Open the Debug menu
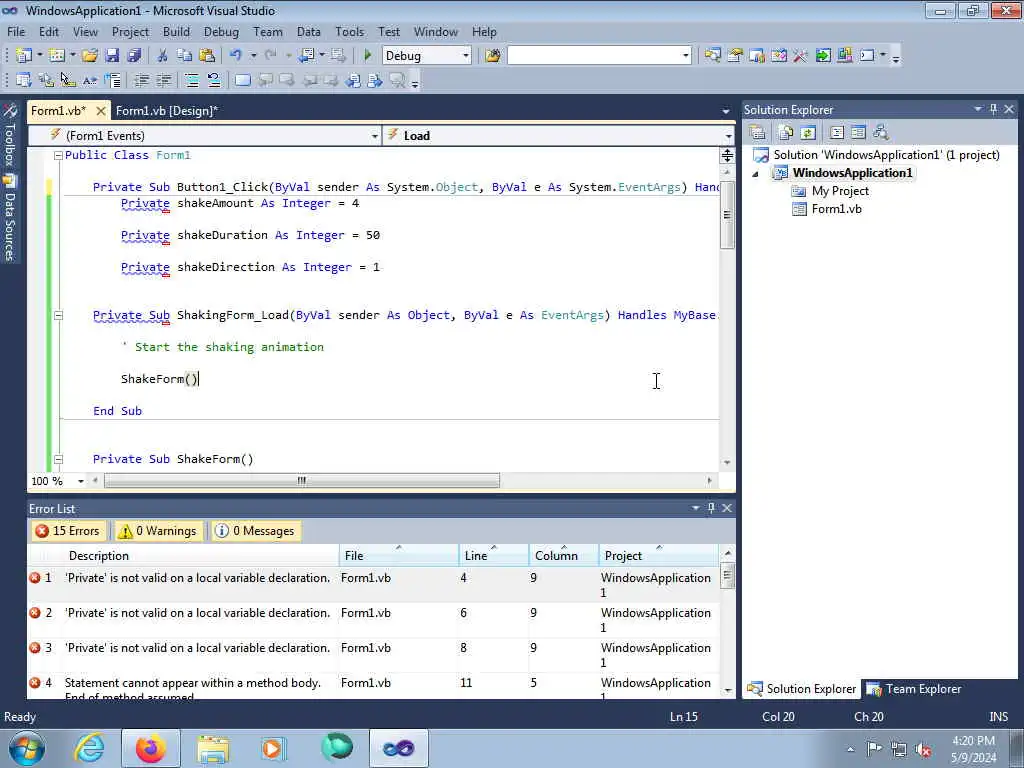Image resolution: width=1024 pixels, height=768 pixels. click(x=221, y=32)
